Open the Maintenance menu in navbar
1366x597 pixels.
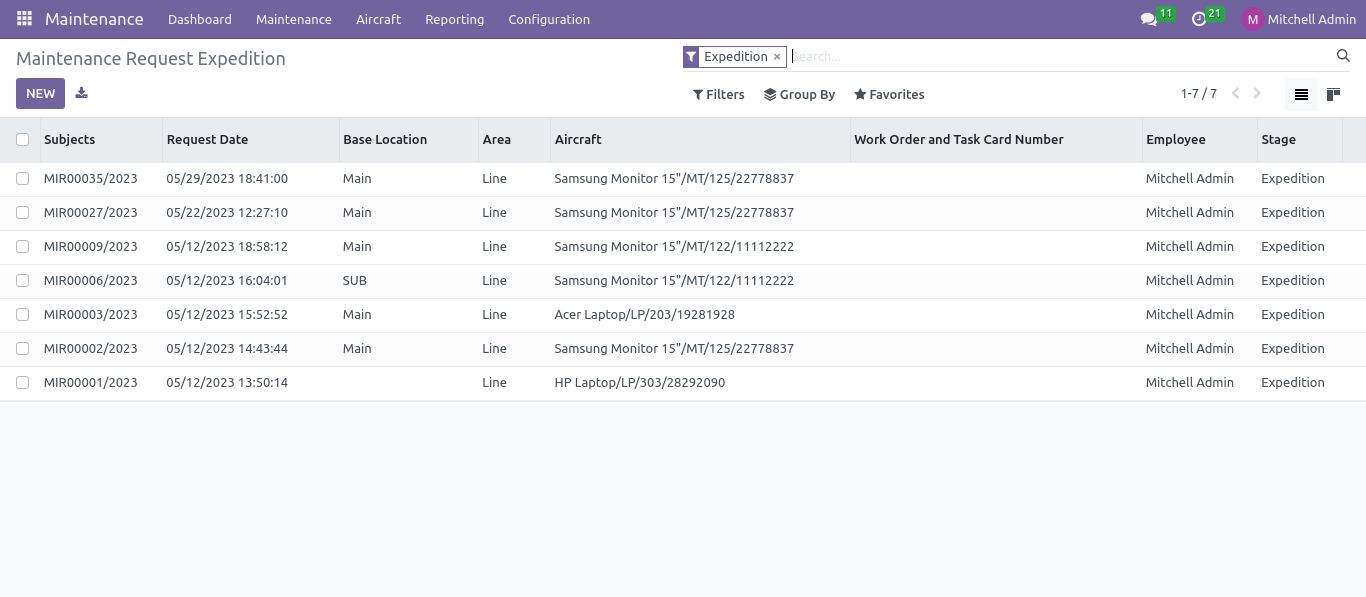294,19
